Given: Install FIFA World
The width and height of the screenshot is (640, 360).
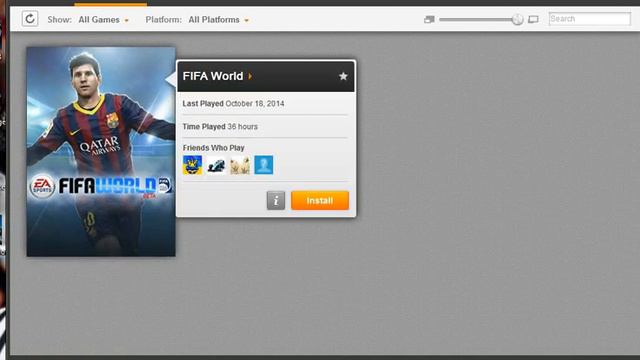Looking at the screenshot, I should click(320, 200).
